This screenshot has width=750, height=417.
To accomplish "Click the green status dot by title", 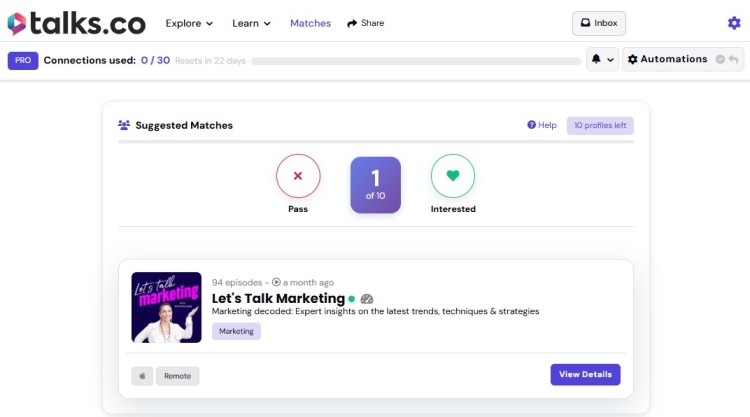I will pyautogui.click(x=352, y=299).
